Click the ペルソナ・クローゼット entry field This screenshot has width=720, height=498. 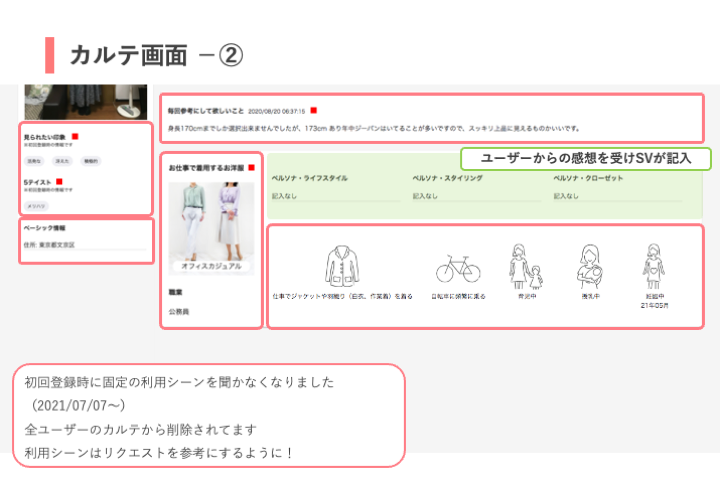(x=616, y=196)
